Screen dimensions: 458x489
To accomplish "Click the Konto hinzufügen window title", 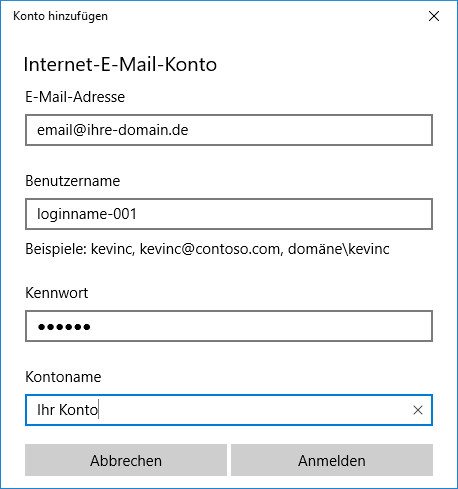I will (60, 16).
